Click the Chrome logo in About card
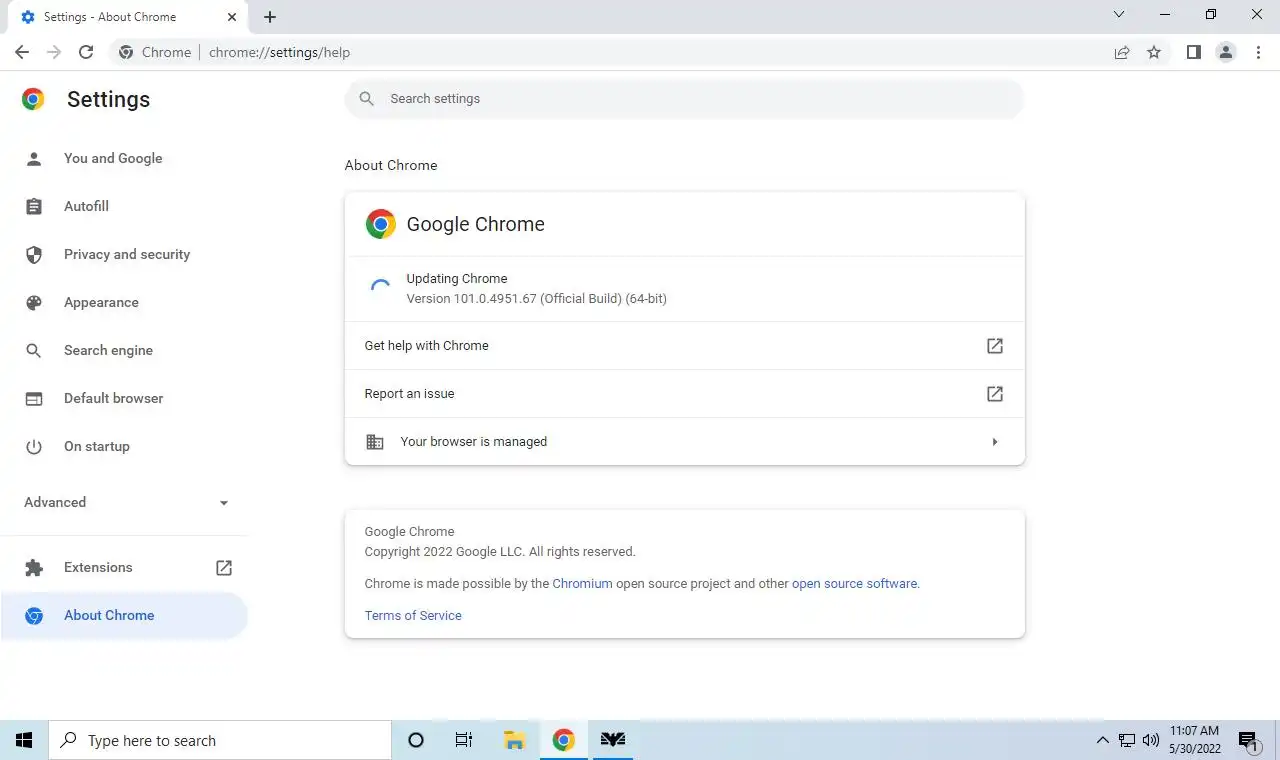This screenshot has height=760, width=1280. pos(381,224)
